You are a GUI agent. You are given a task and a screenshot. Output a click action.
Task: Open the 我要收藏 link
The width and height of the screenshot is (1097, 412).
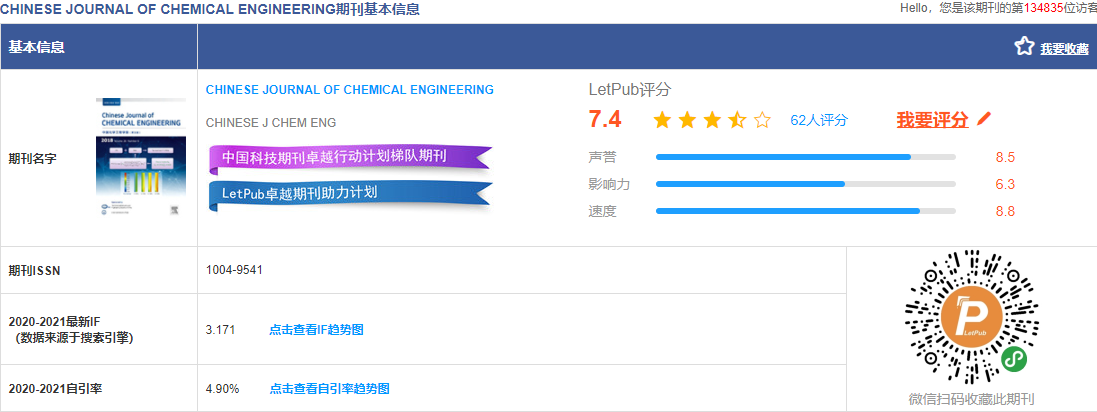[x=1064, y=48]
